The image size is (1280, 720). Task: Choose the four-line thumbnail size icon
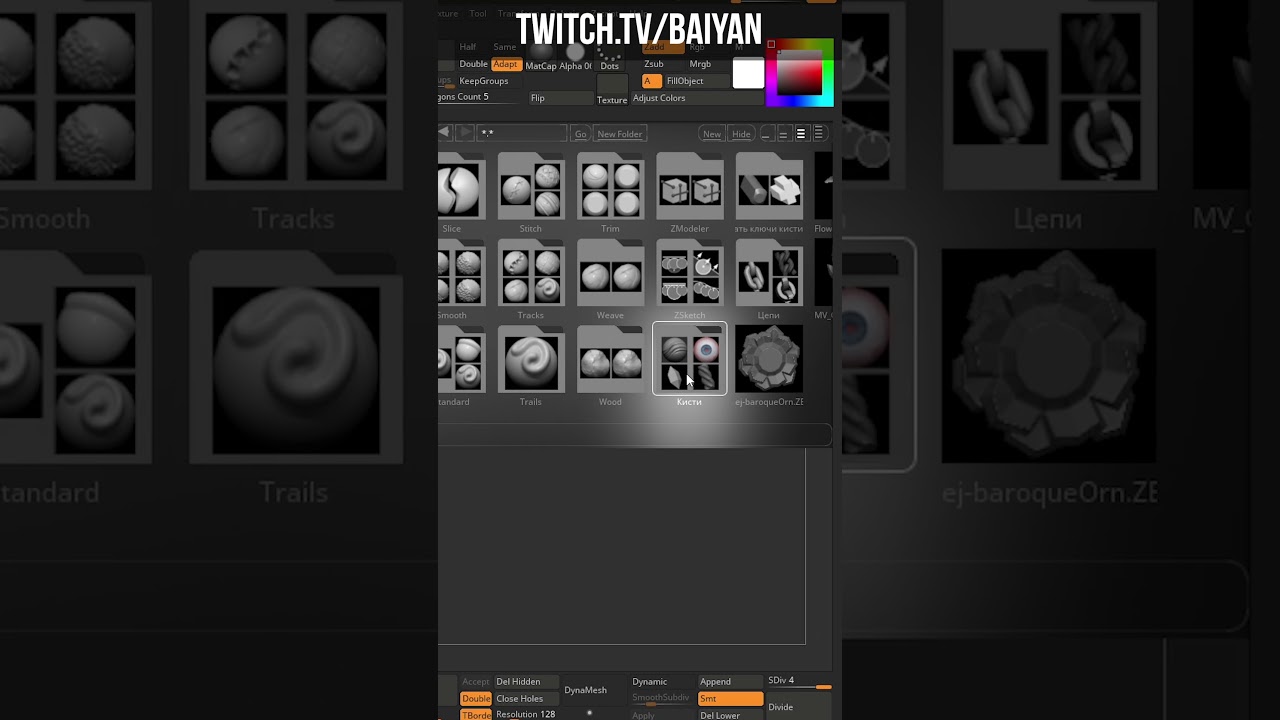[x=818, y=134]
